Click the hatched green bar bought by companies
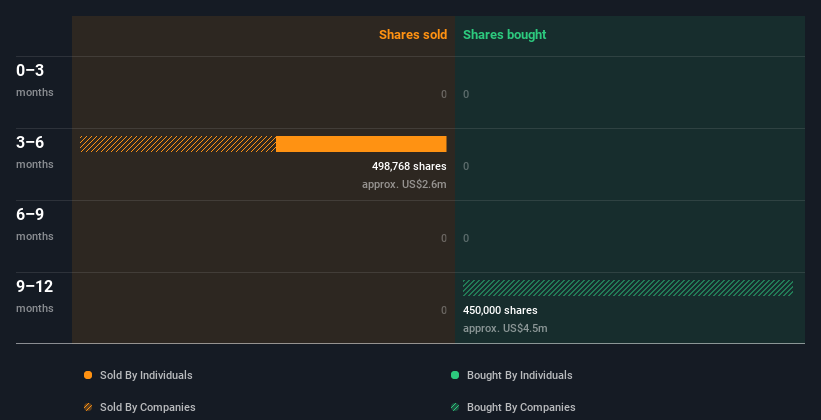The width and height of the screenshot is (821, 420). [x=628, y=288]
